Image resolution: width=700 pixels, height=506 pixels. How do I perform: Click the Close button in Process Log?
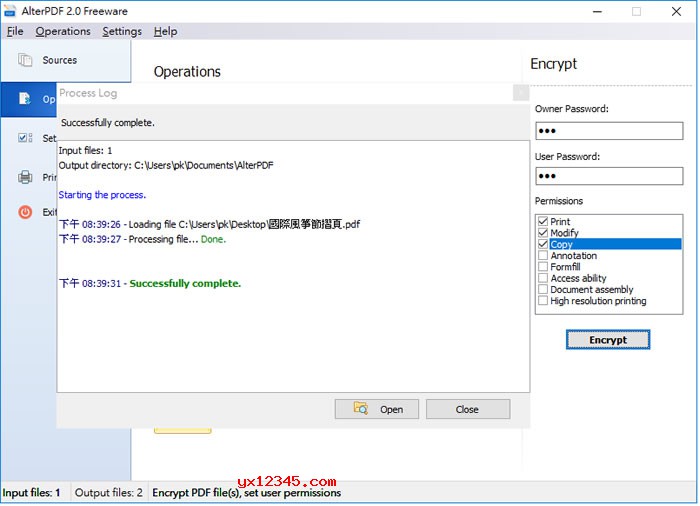click(x=468, y=409)
